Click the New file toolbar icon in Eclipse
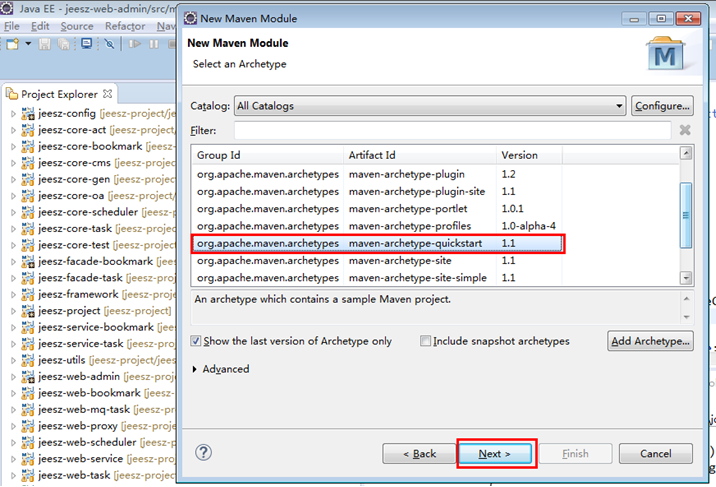The image size is (716, 487). point(13,44)
